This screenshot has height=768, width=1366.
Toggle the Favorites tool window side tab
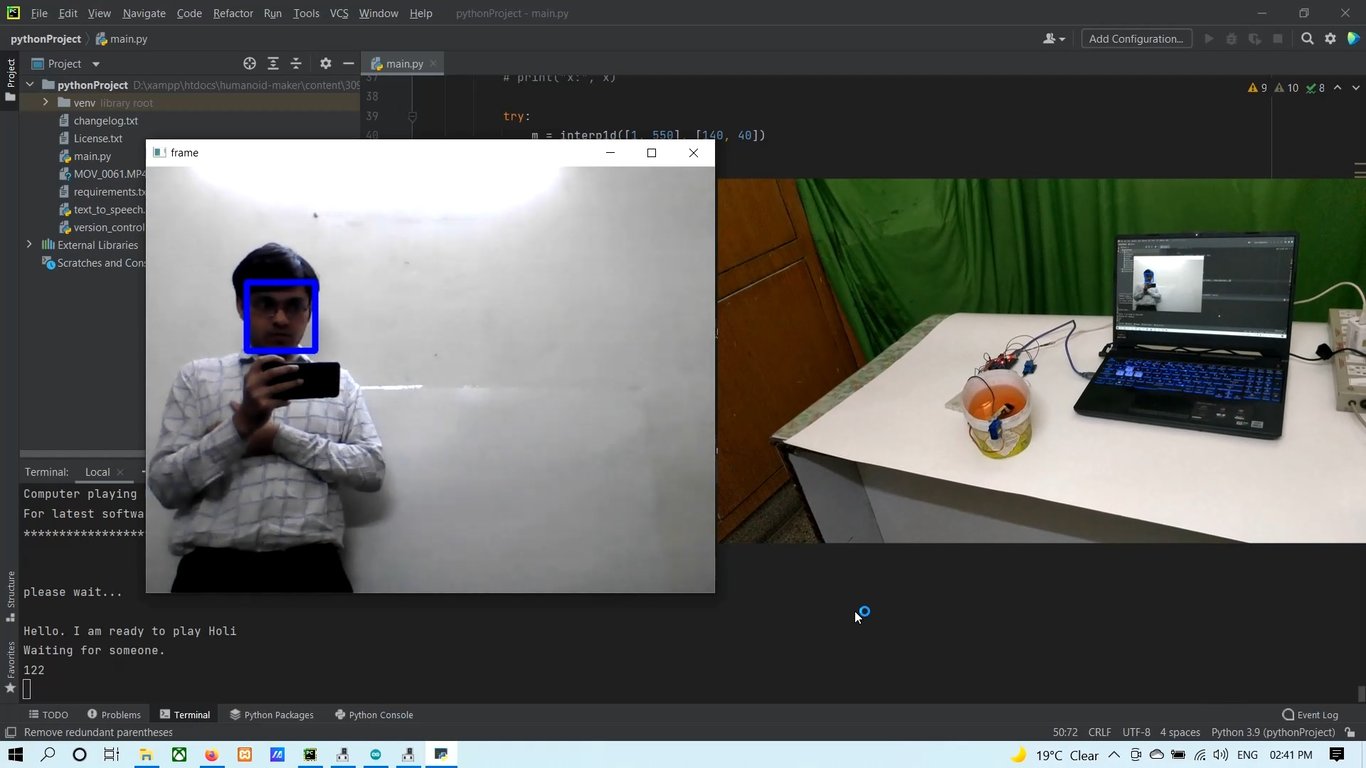(11, 668)
